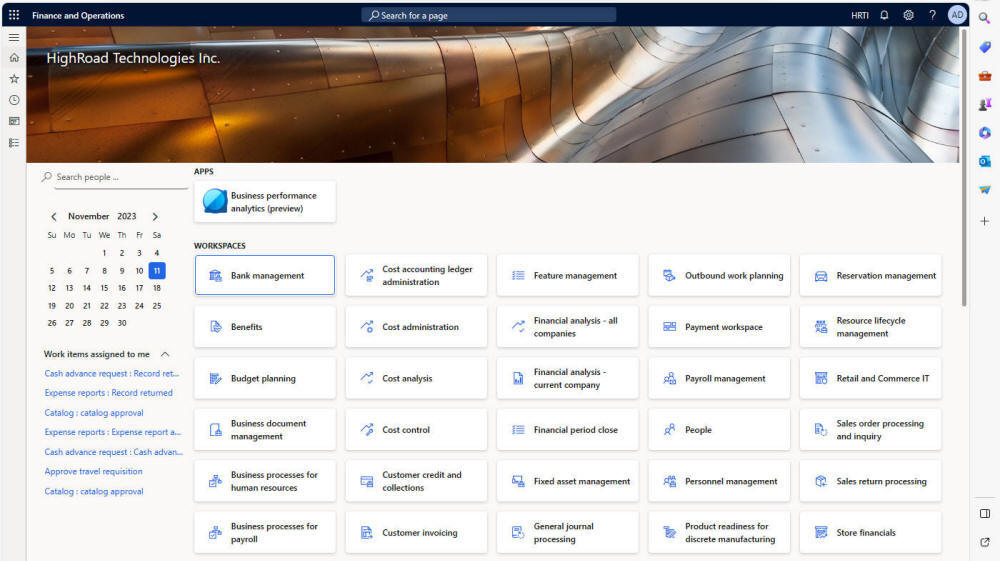Open Bank management workspace tile
1000x561 pixels.
[265, 275]
